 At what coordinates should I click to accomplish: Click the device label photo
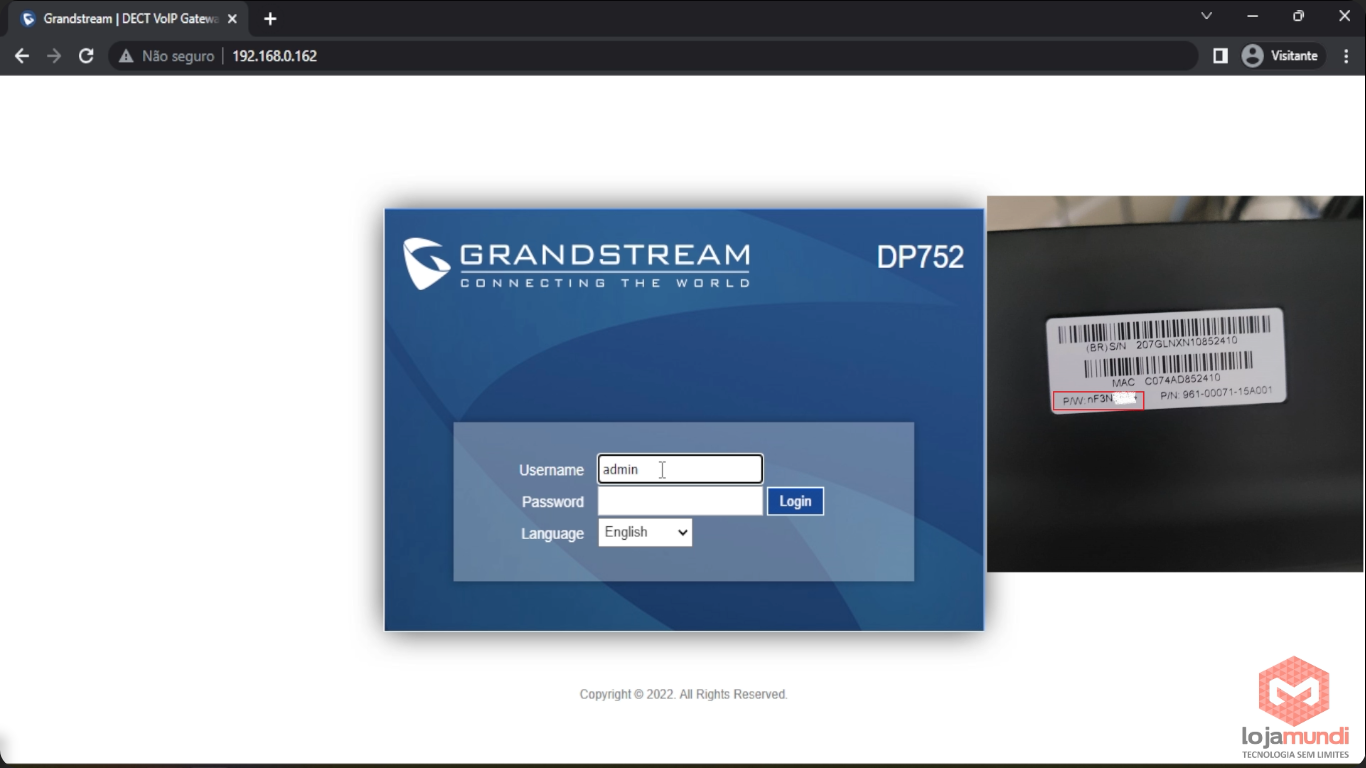click(1175, 384)
